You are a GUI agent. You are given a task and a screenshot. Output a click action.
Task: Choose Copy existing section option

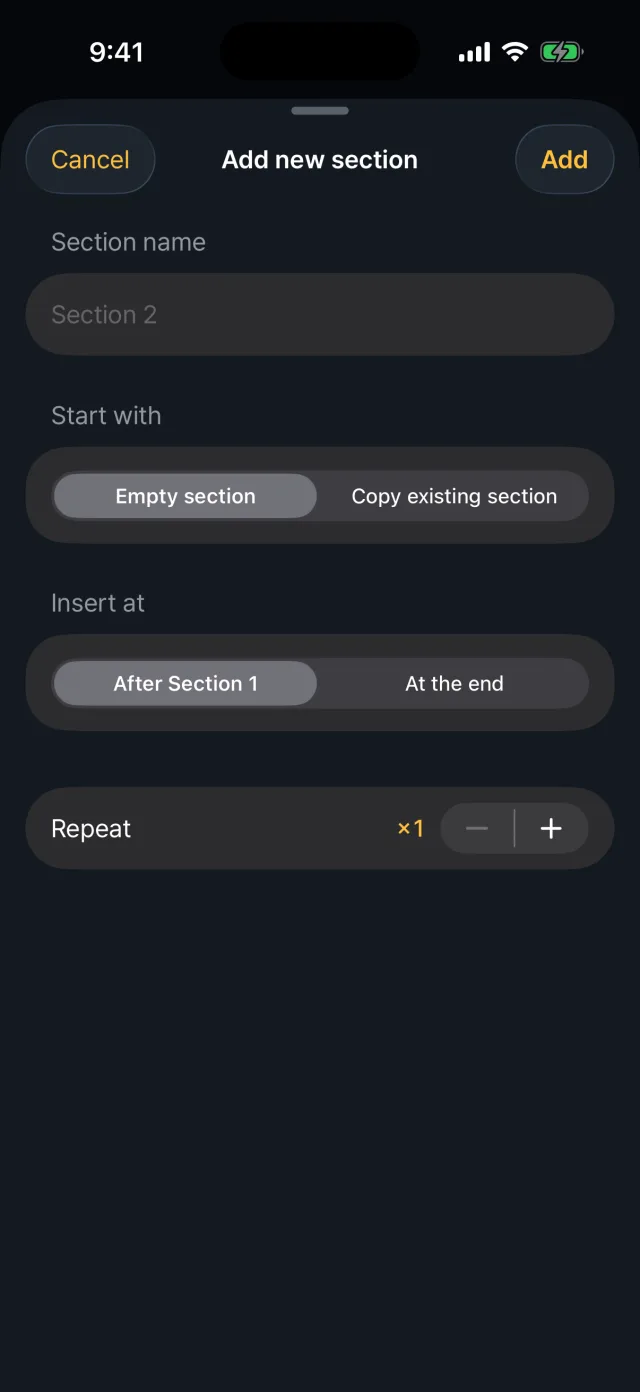tap(454, 496)
